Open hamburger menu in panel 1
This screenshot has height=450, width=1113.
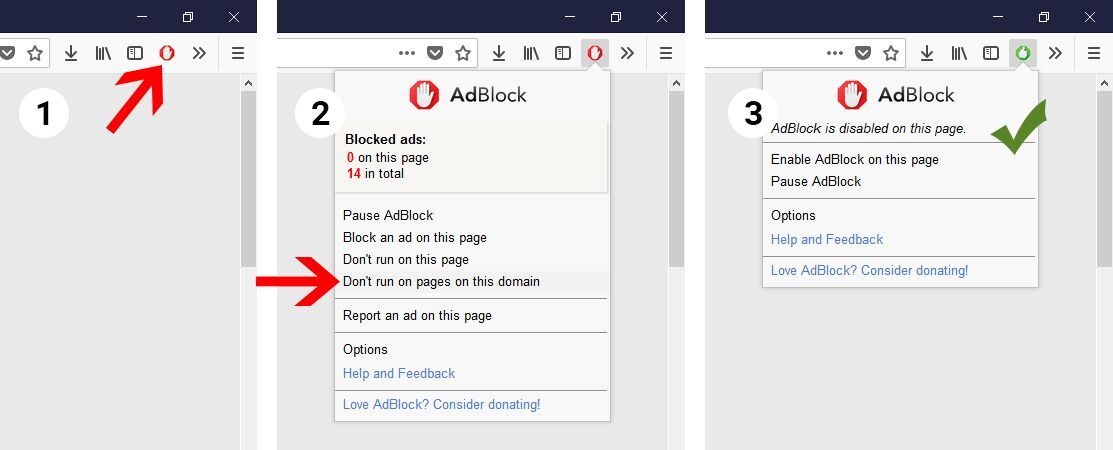238,53
